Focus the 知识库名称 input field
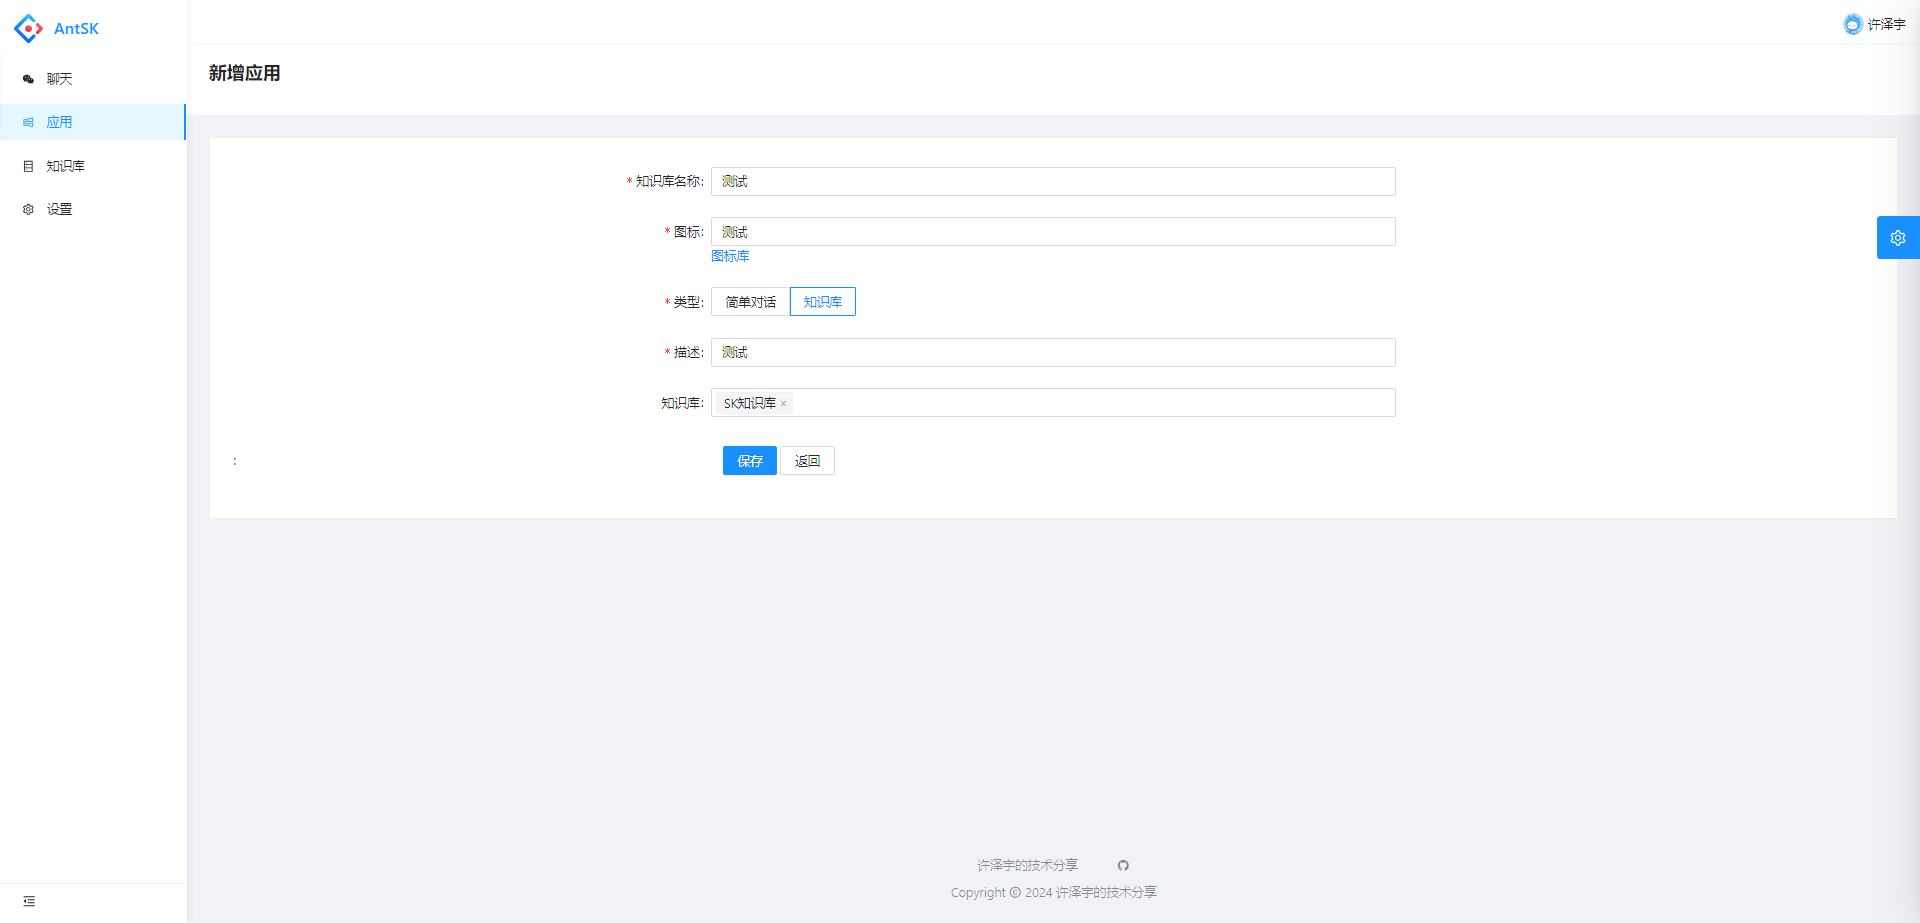Screen dimensions: 1920x923 pos(1052,181)
